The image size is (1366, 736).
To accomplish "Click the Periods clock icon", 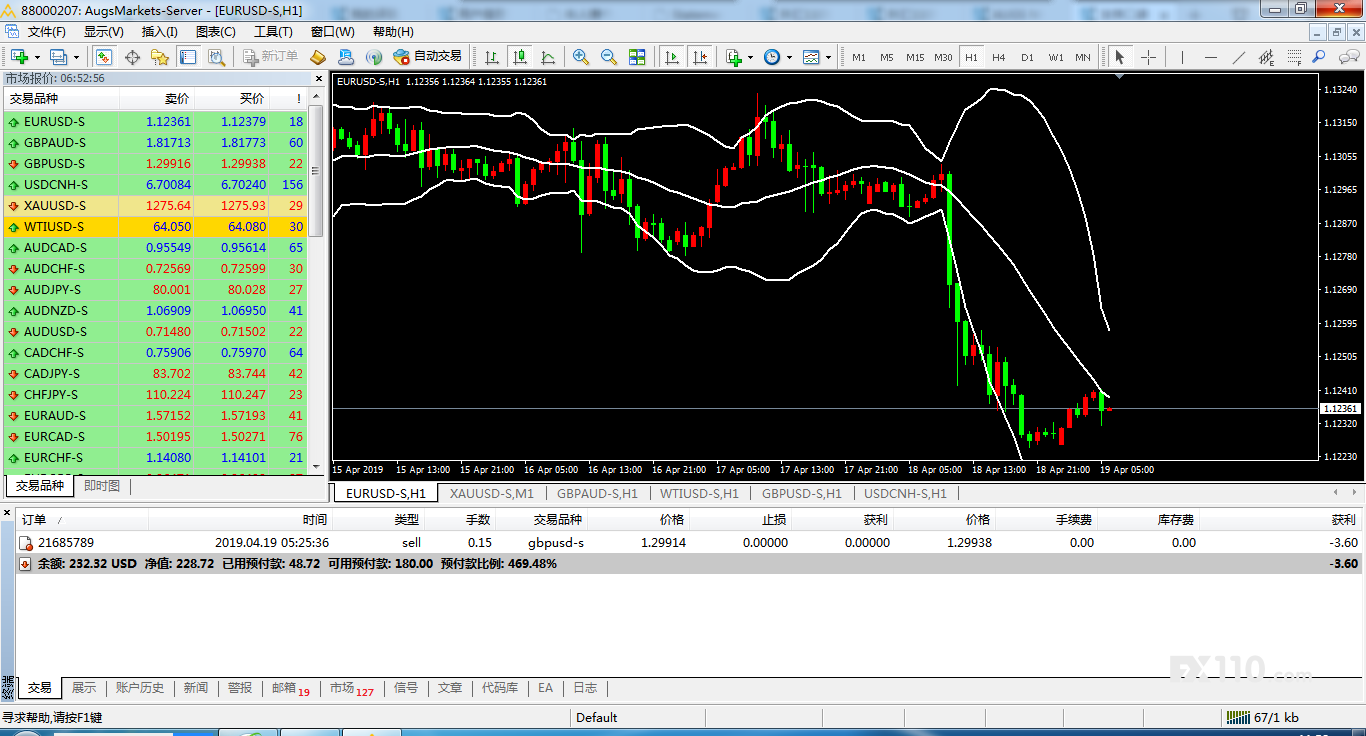I will 772,57.
